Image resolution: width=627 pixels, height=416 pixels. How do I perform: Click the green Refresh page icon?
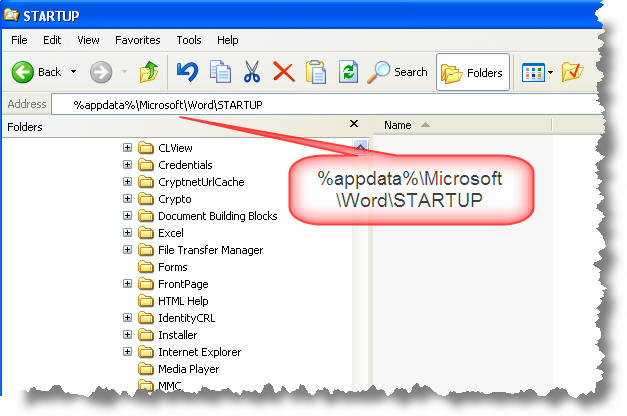[x=348, y=72]
